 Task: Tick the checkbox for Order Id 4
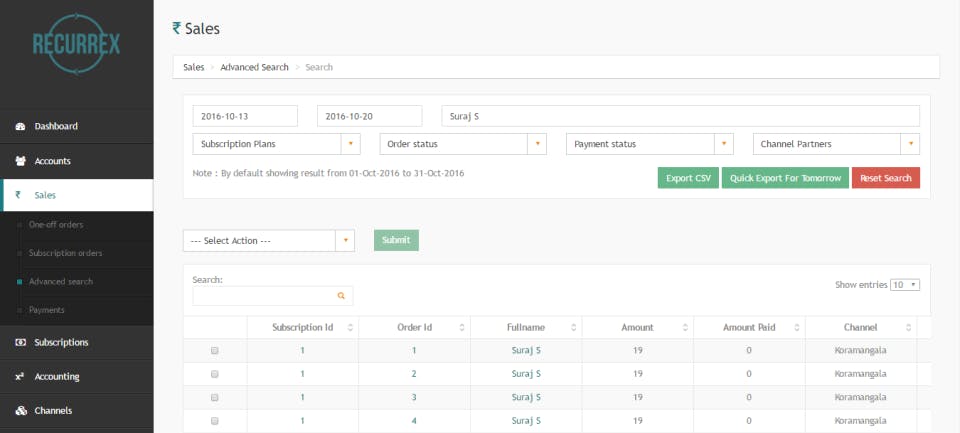[215, 421]
